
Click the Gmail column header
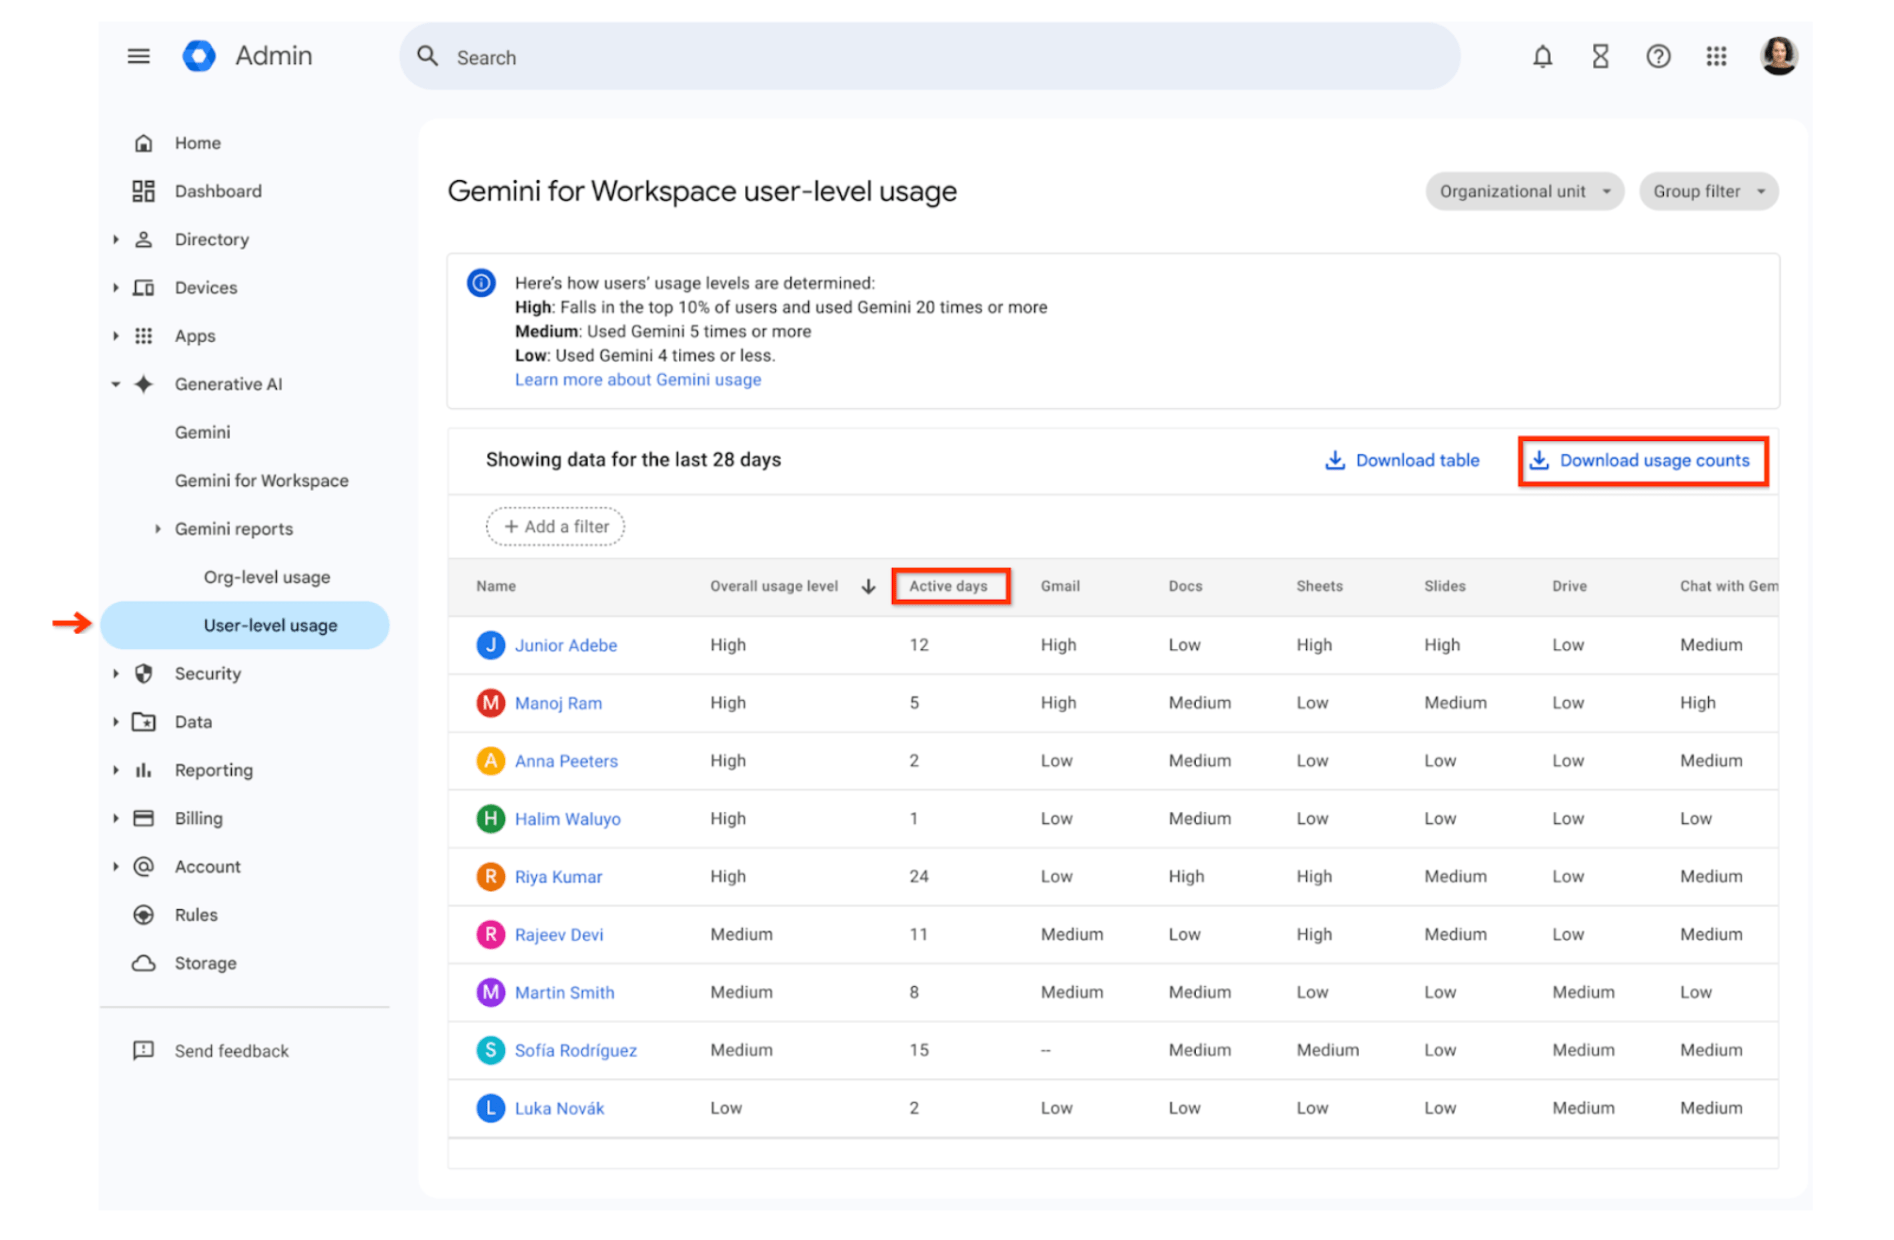pyautogui.click(x=1060, y=586)
